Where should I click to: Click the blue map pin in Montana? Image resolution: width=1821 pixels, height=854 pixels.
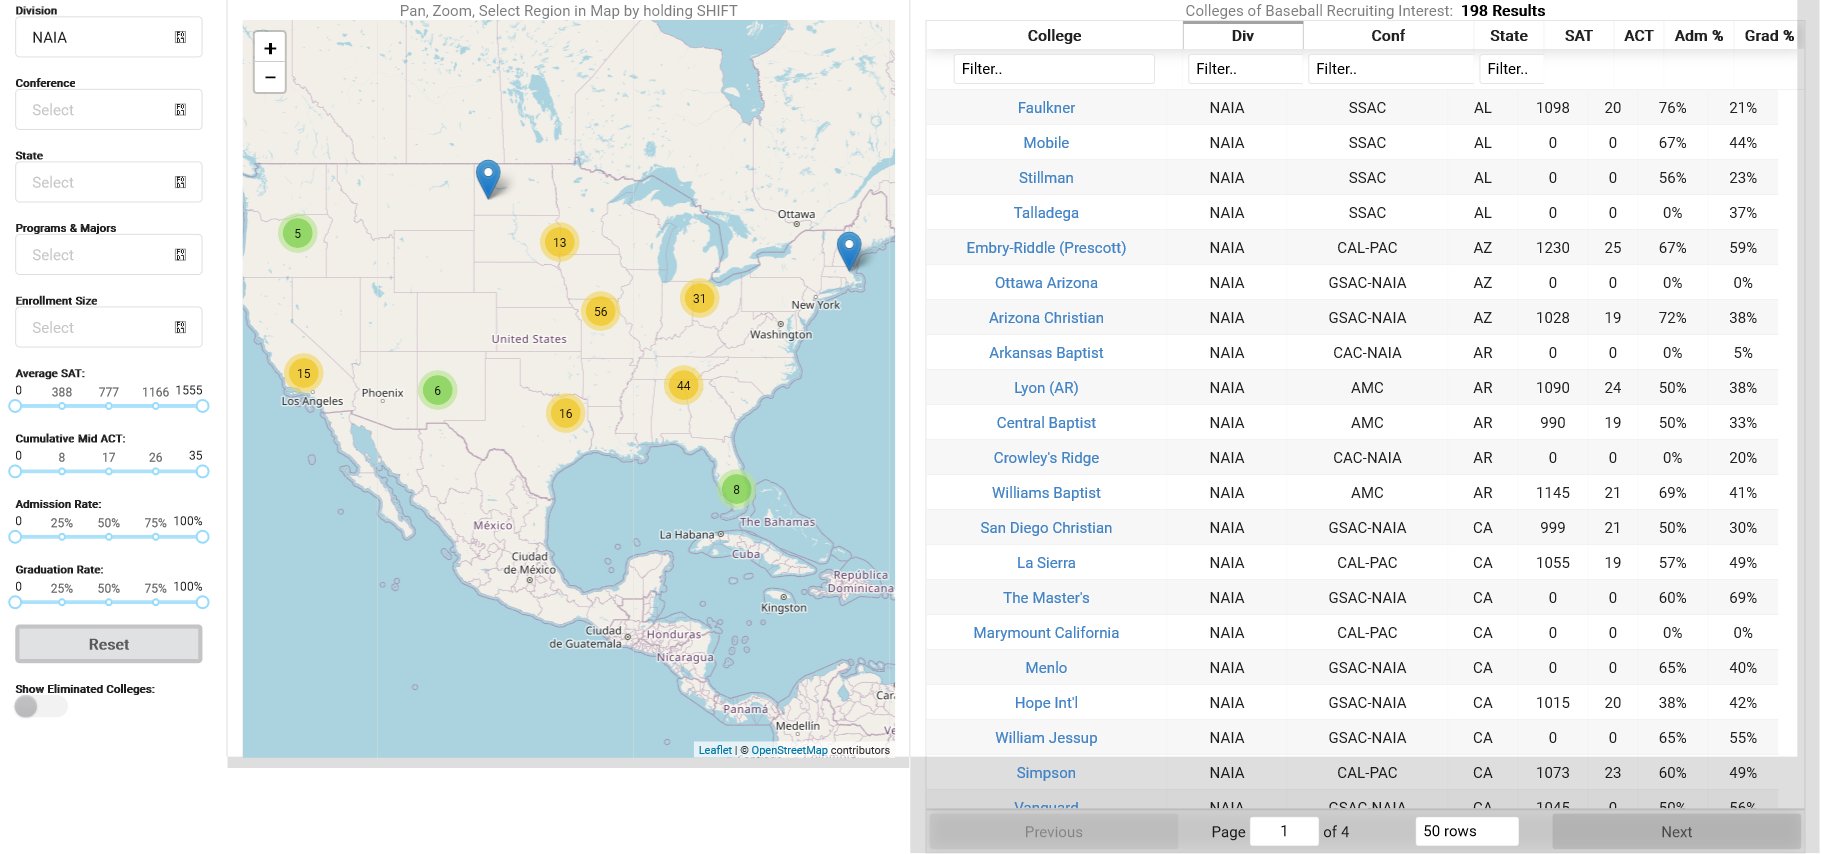click(x=488, y=179)
